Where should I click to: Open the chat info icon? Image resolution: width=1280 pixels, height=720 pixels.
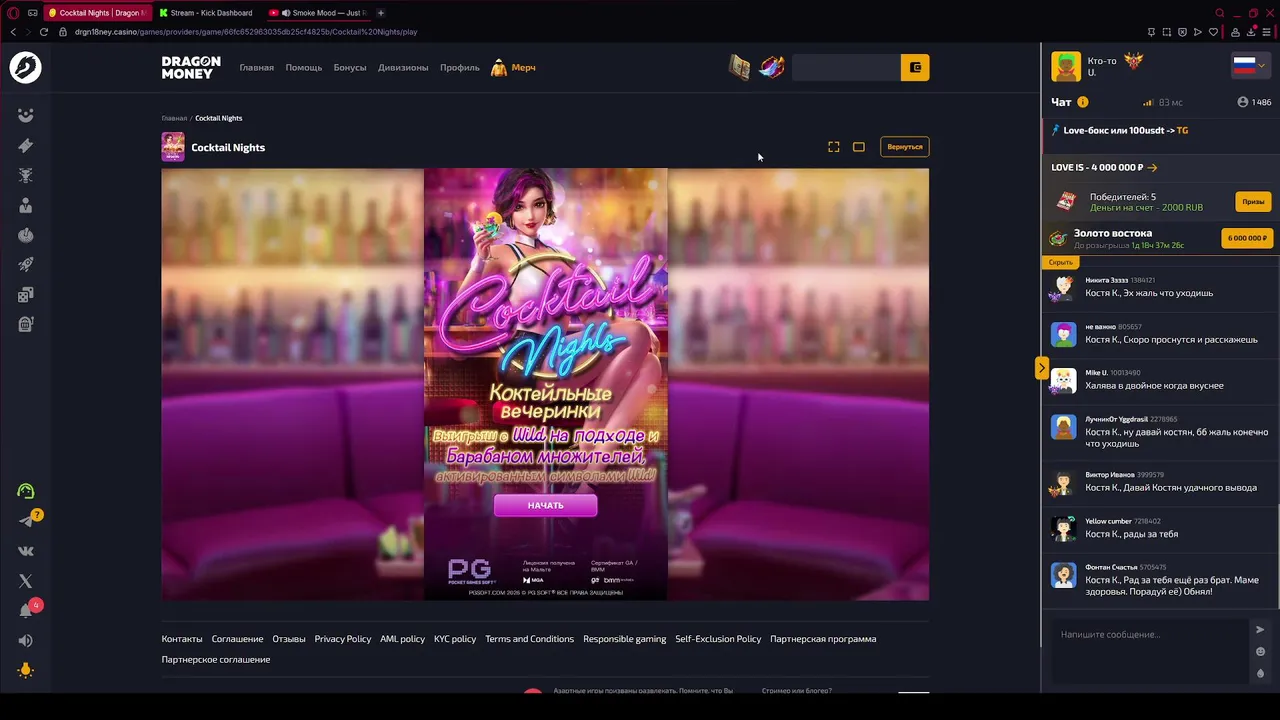pos(1083,102)
